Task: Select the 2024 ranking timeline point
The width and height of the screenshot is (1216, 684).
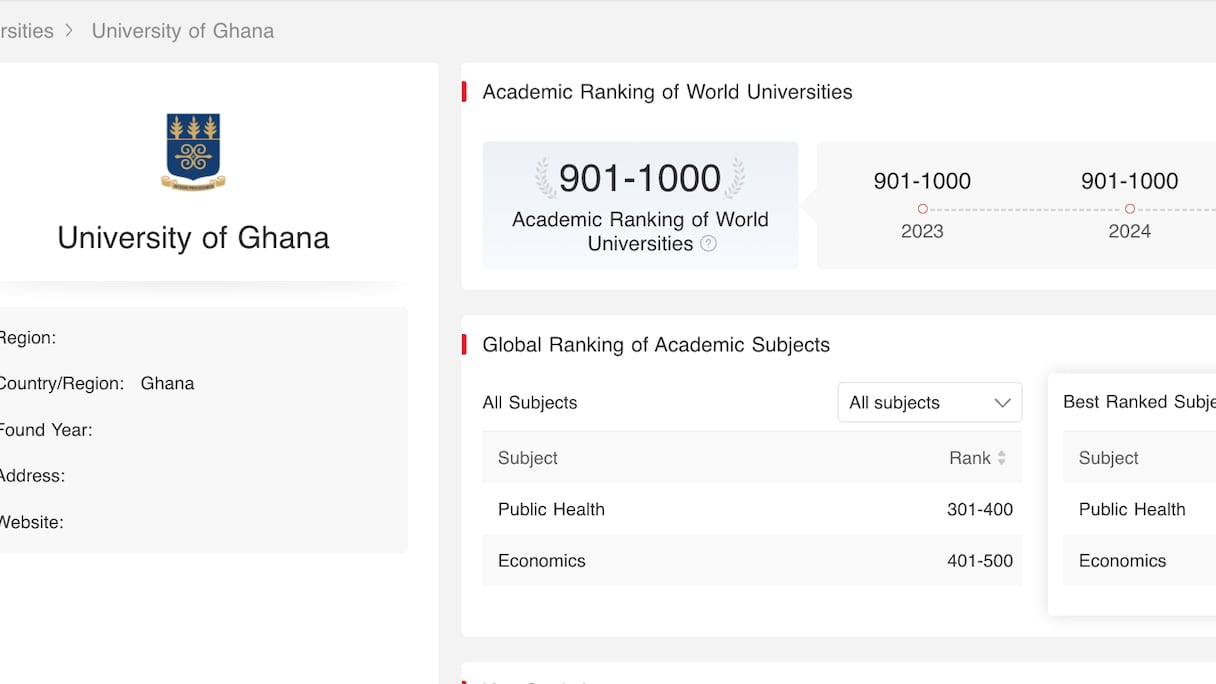Action: coord(1129,209)
